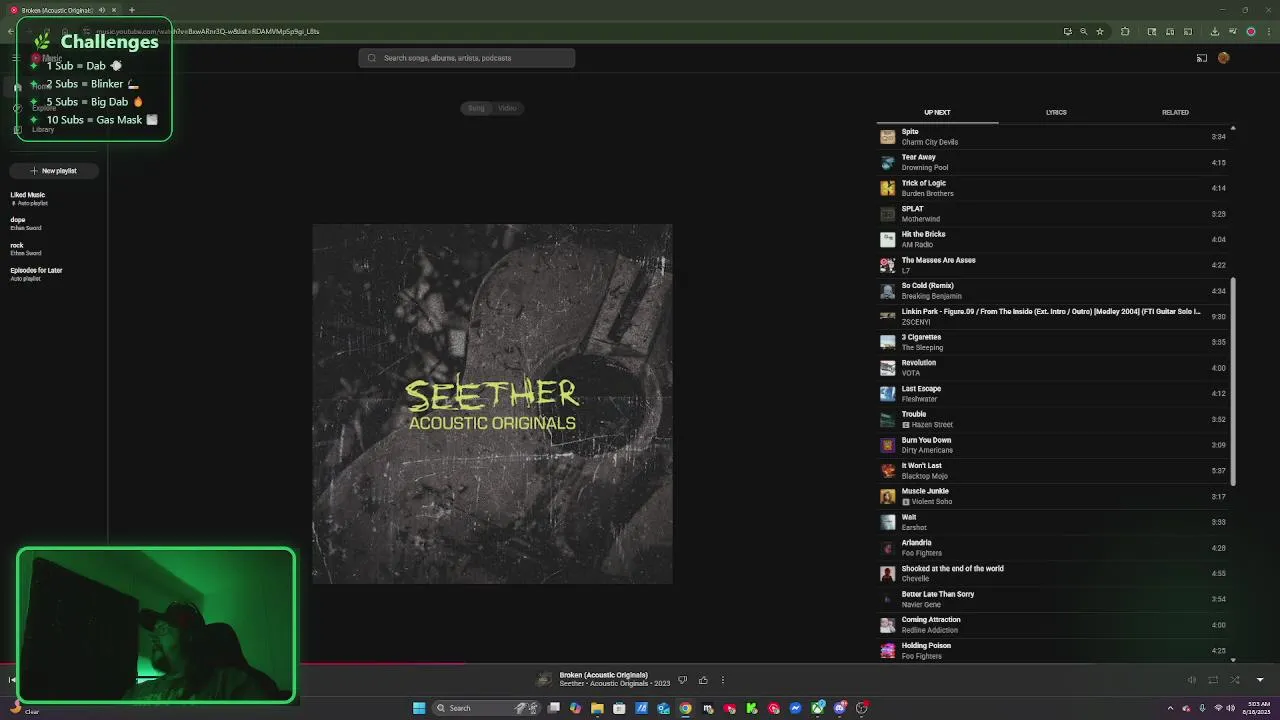This screenshot has height=720, width=1280.
Task: Show hidden system tray icons
Action: tap(1171, 708)
